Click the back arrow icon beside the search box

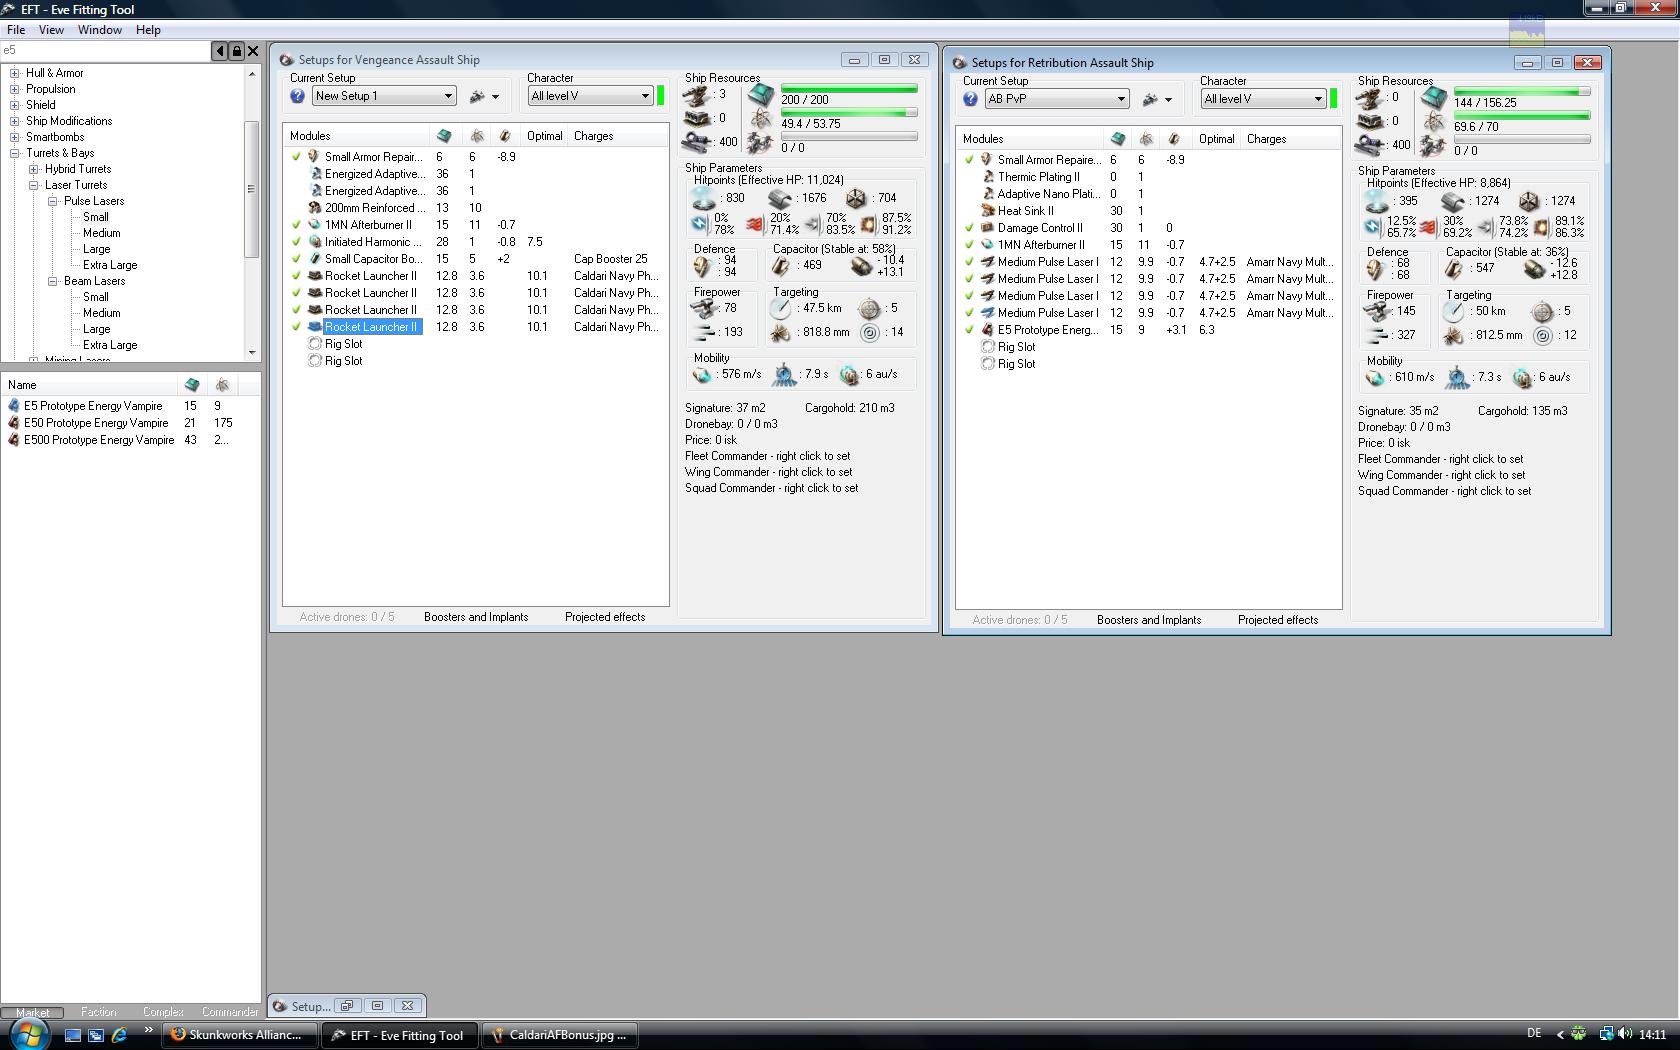point(220,50)
